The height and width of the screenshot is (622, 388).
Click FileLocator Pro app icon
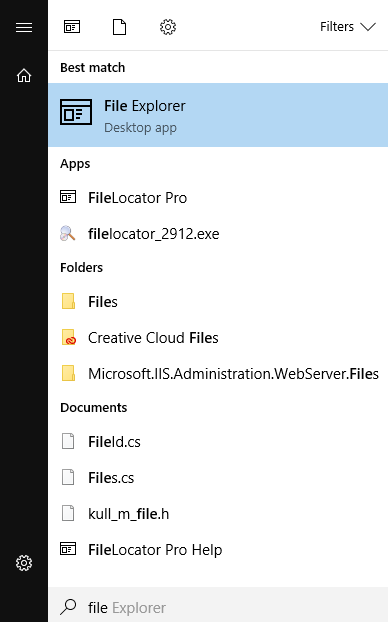pyautogui.click(x=68, y=197)
